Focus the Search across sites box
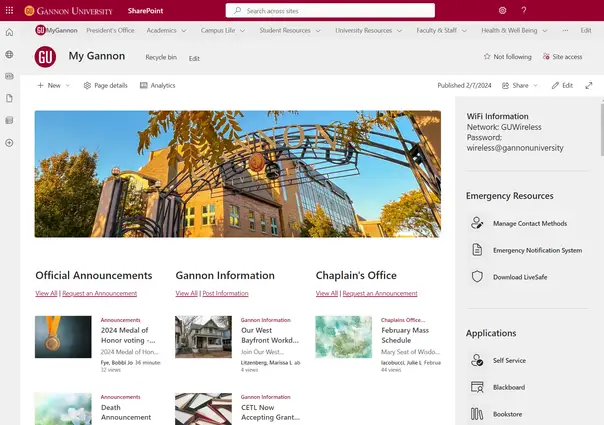This screenshot has height=425, width=604. click(x=330, y=11)
